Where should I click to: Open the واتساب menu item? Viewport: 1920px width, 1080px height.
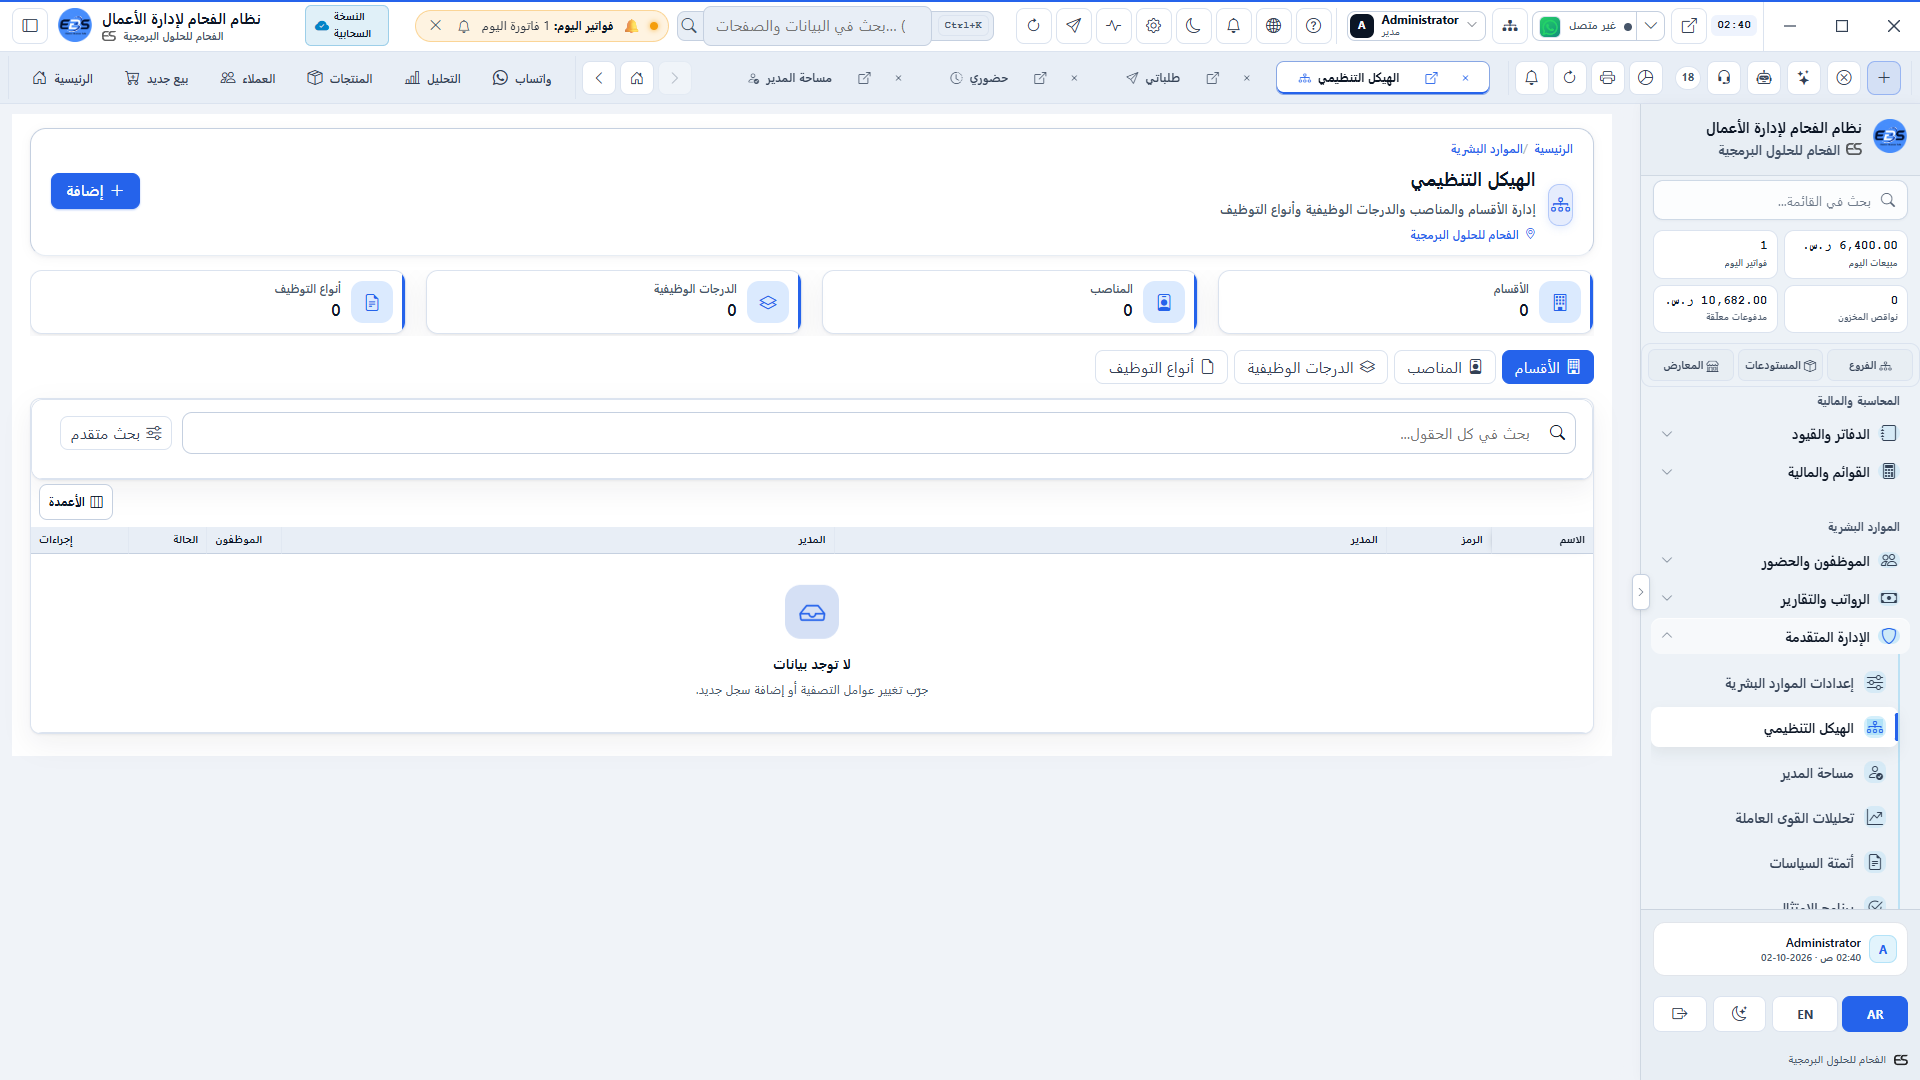point(522,78)
